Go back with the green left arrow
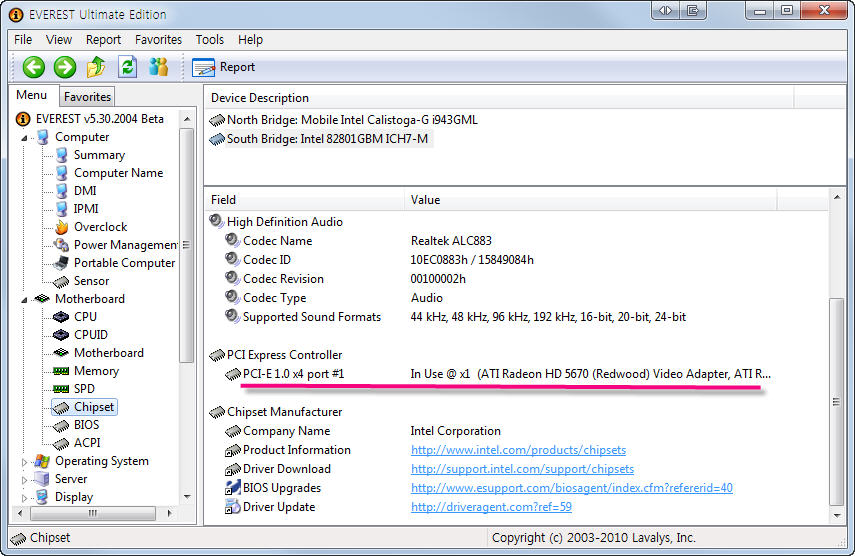 pos(33,67)
